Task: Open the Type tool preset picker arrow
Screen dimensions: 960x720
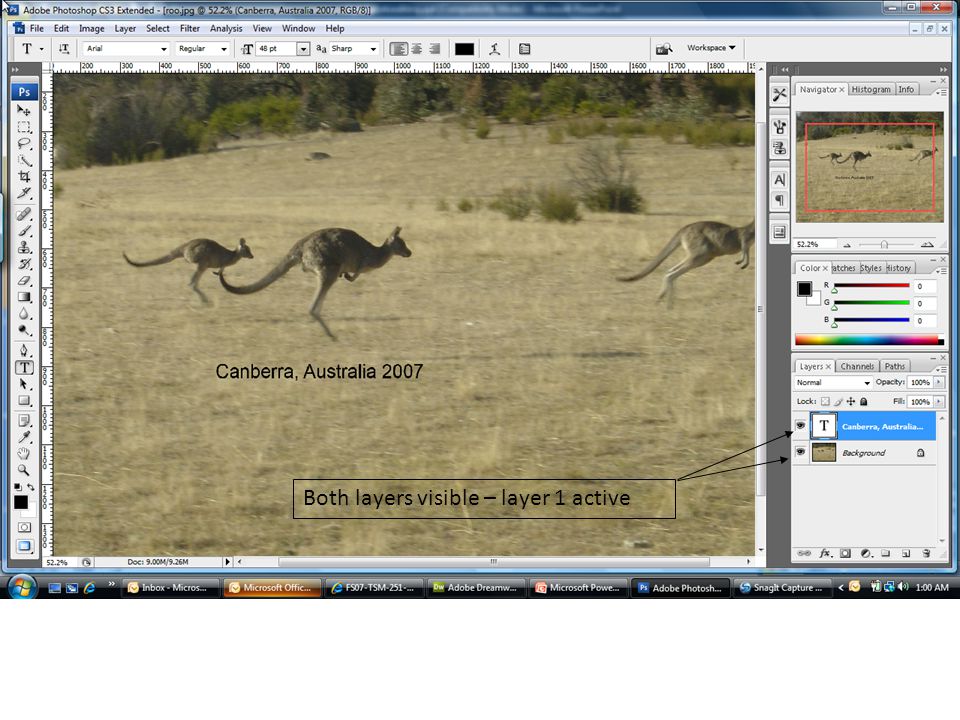Action: [x=42, y=49]
